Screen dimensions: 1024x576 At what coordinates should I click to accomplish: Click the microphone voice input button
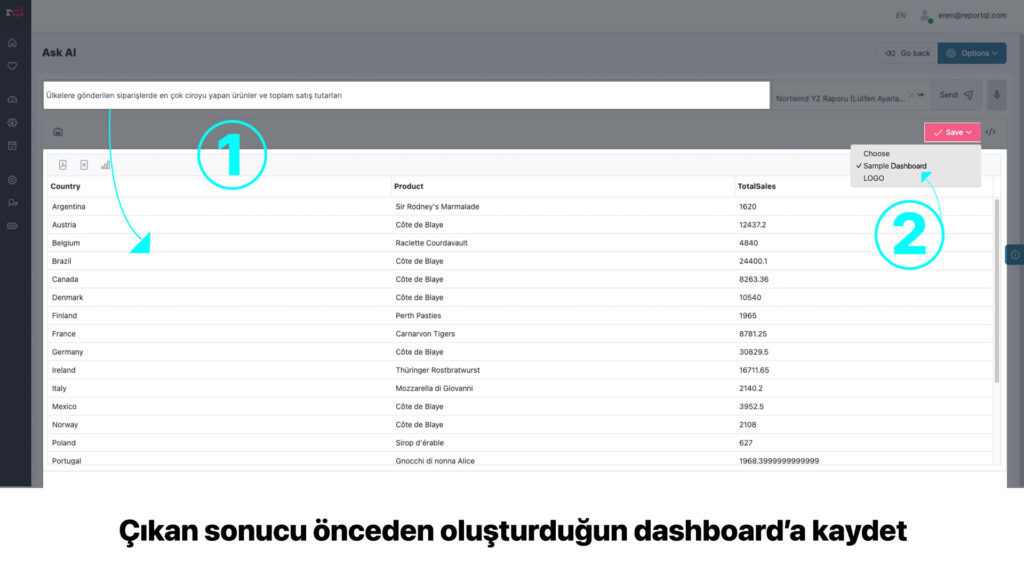pos(996,95)
